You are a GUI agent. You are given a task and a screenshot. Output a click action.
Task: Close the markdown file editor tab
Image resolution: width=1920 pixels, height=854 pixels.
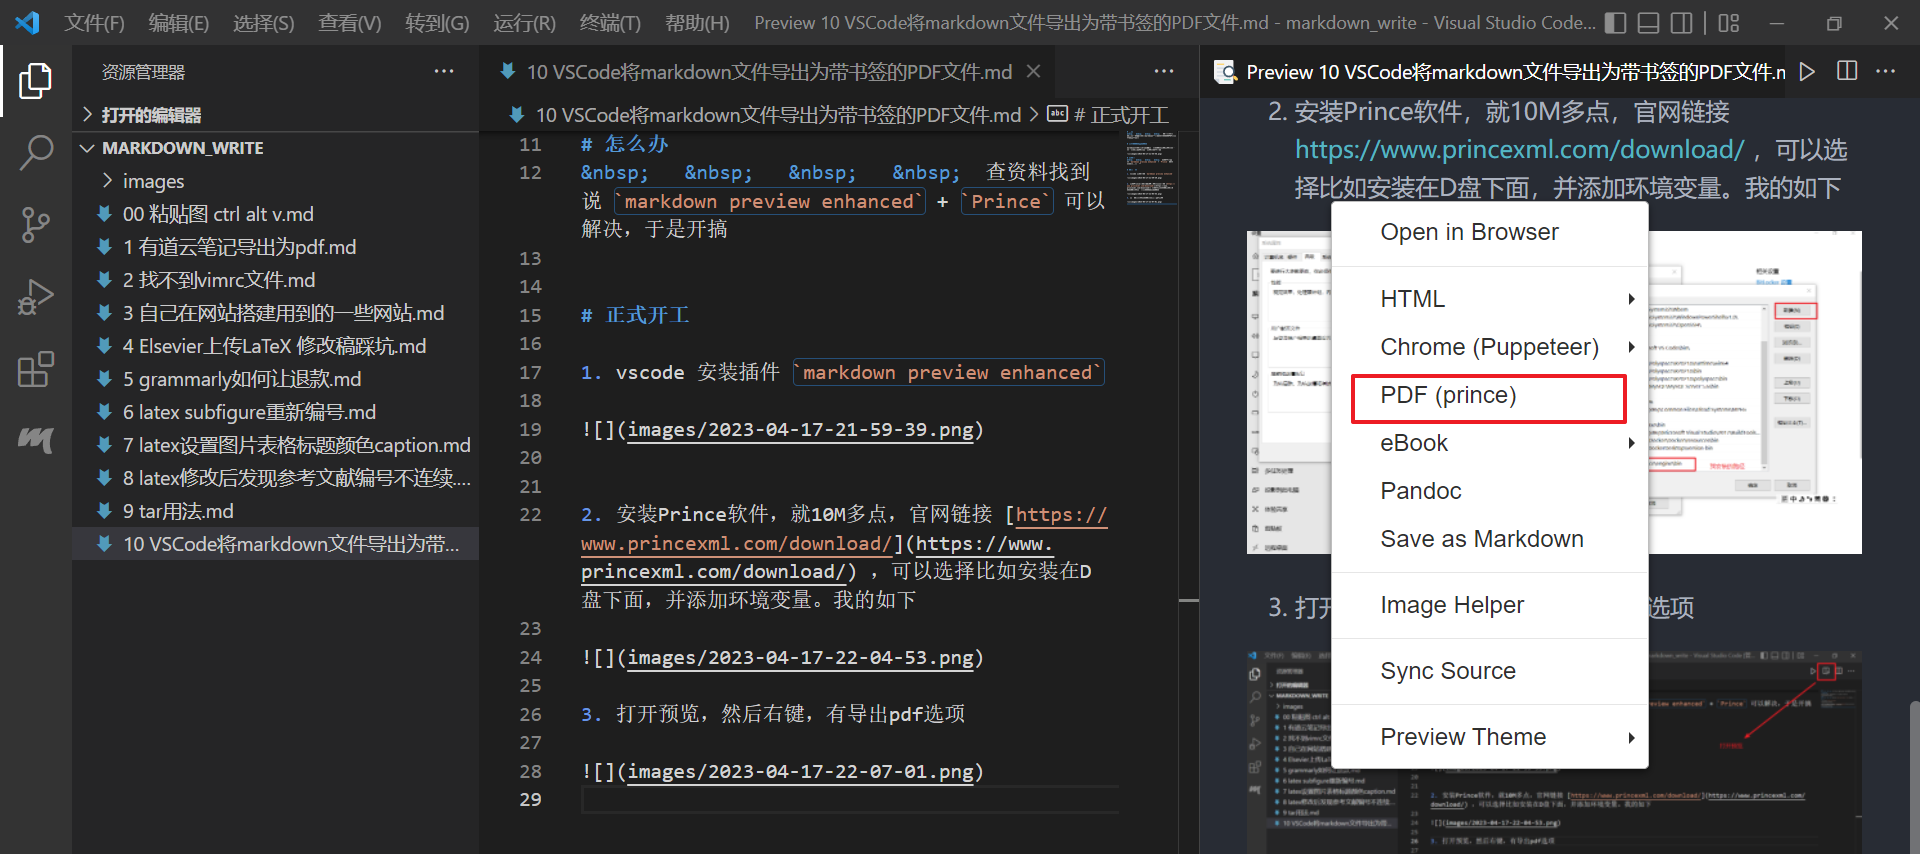tap(1034, 71)
